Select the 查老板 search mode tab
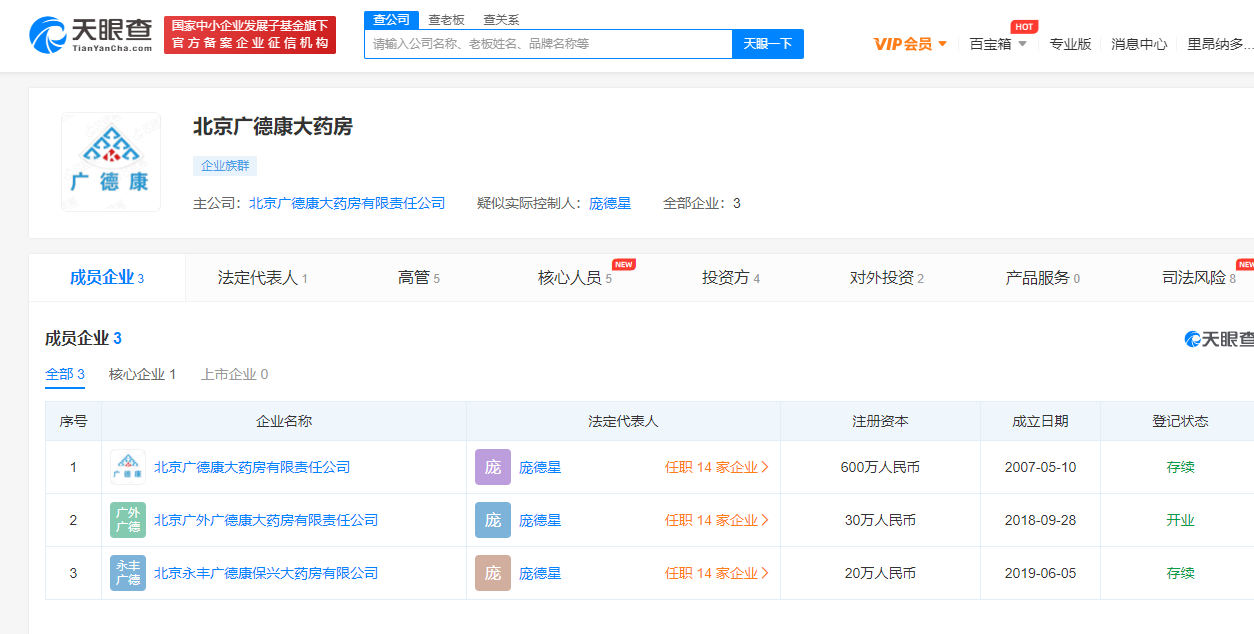The image size is (1254, 634). [x=446, y=20]
